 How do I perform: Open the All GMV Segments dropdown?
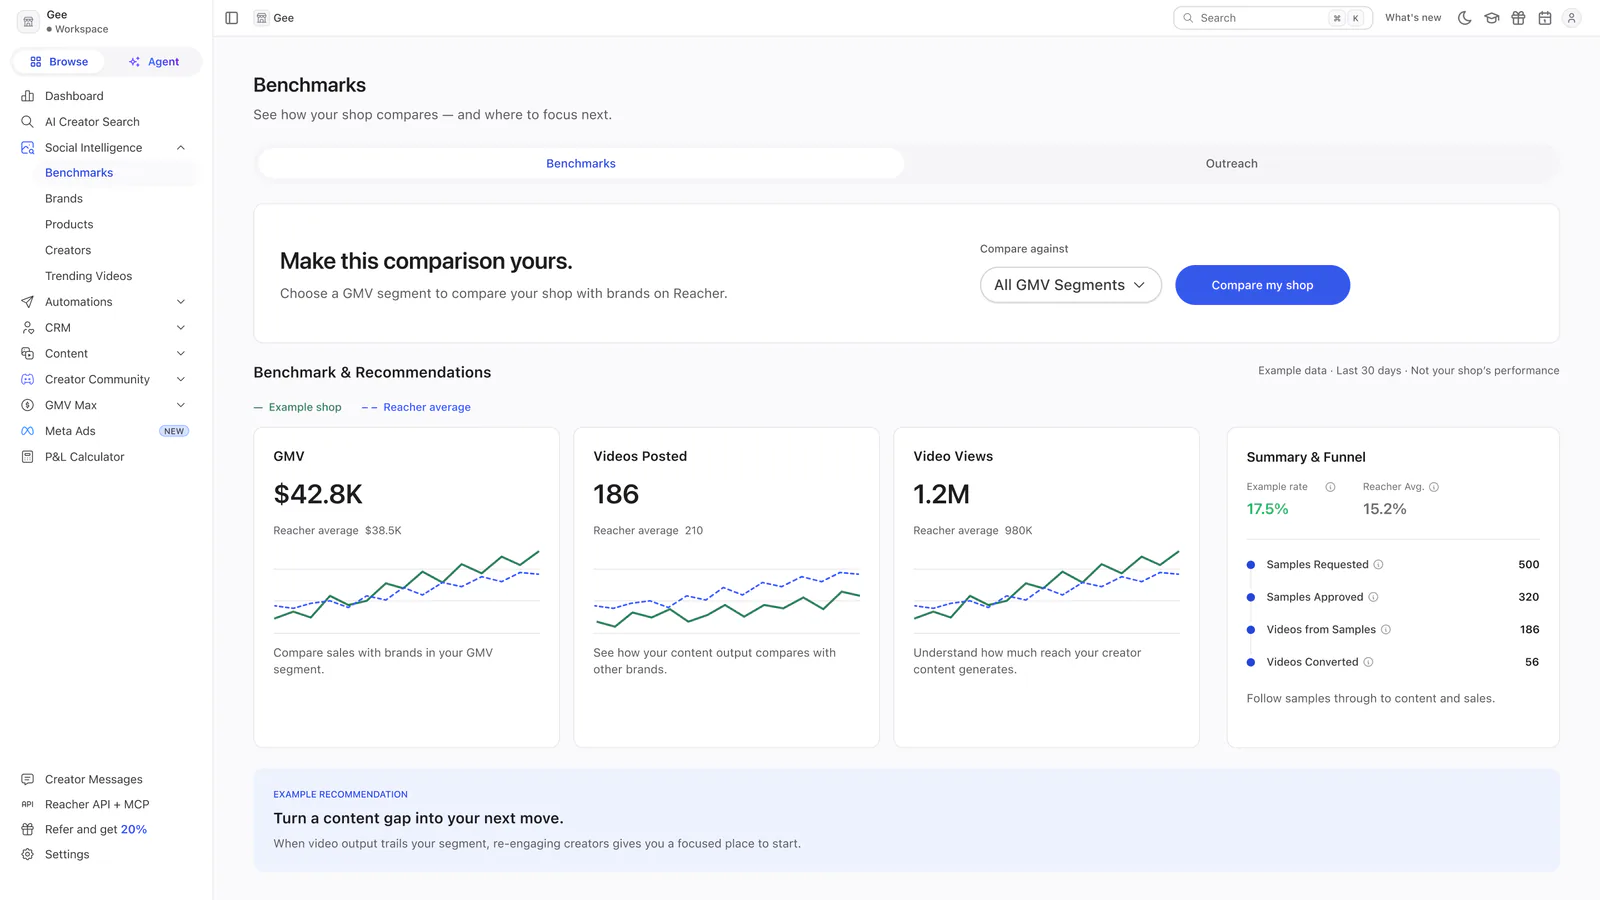1070,285
